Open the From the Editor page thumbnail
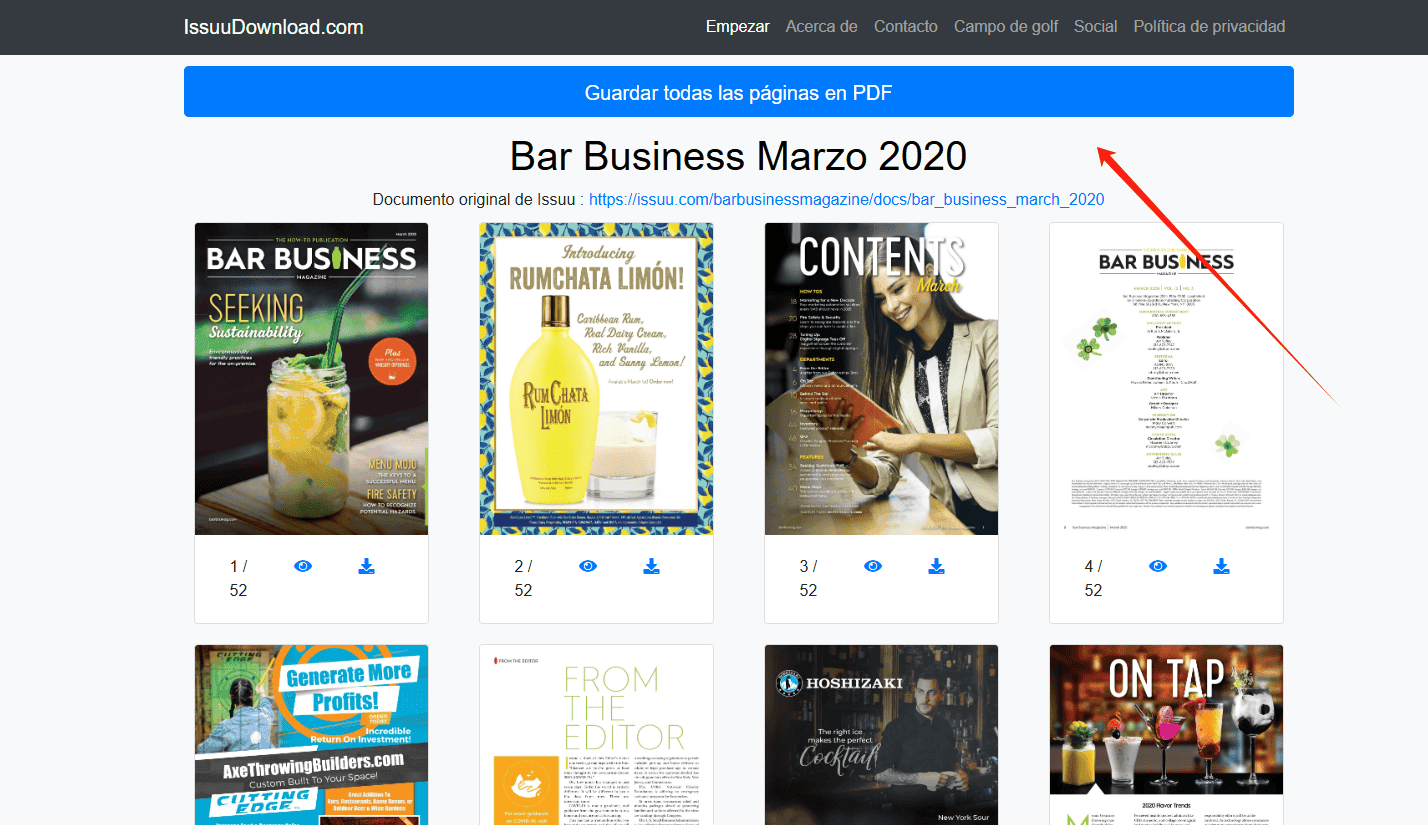This screenshot has width=1428, height=825. [x=596, y=735]
